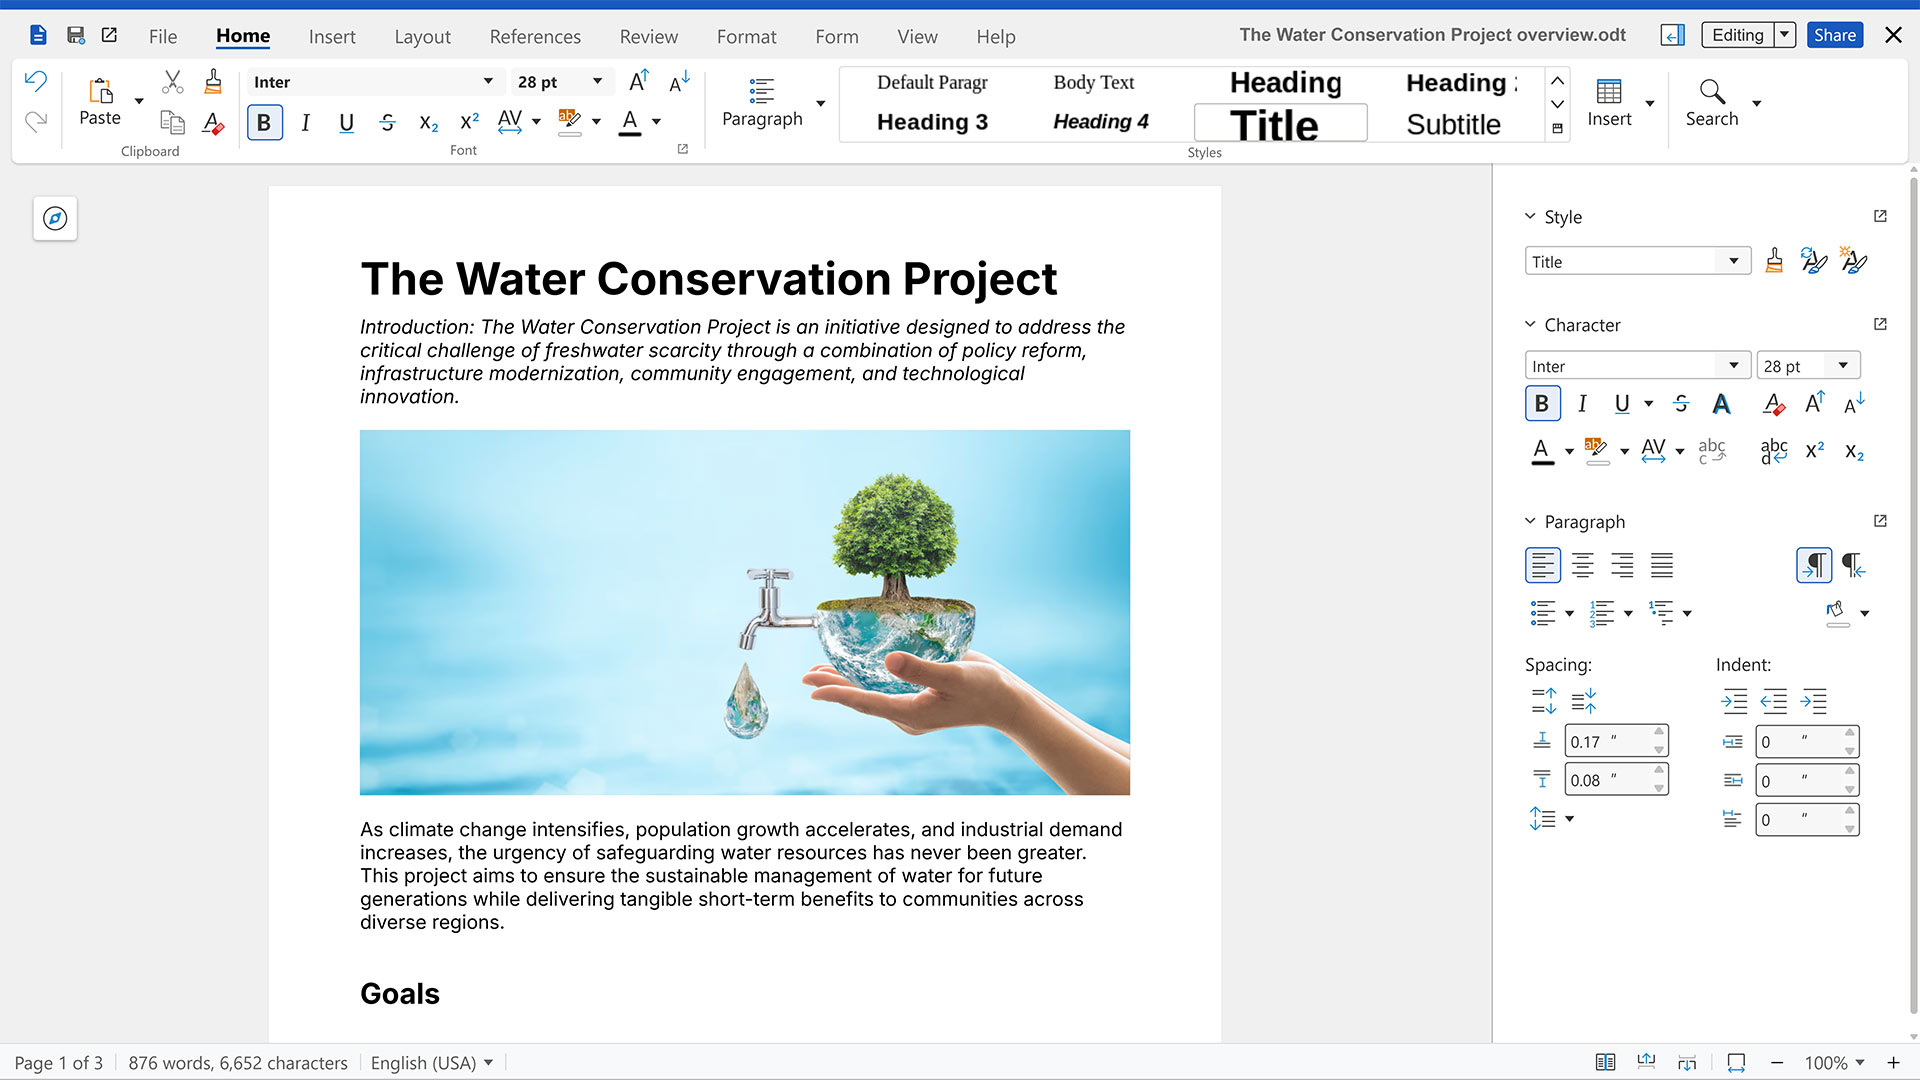The image size is (1920, 1080).
Task: Open the References tab
Action: (535, 36)
